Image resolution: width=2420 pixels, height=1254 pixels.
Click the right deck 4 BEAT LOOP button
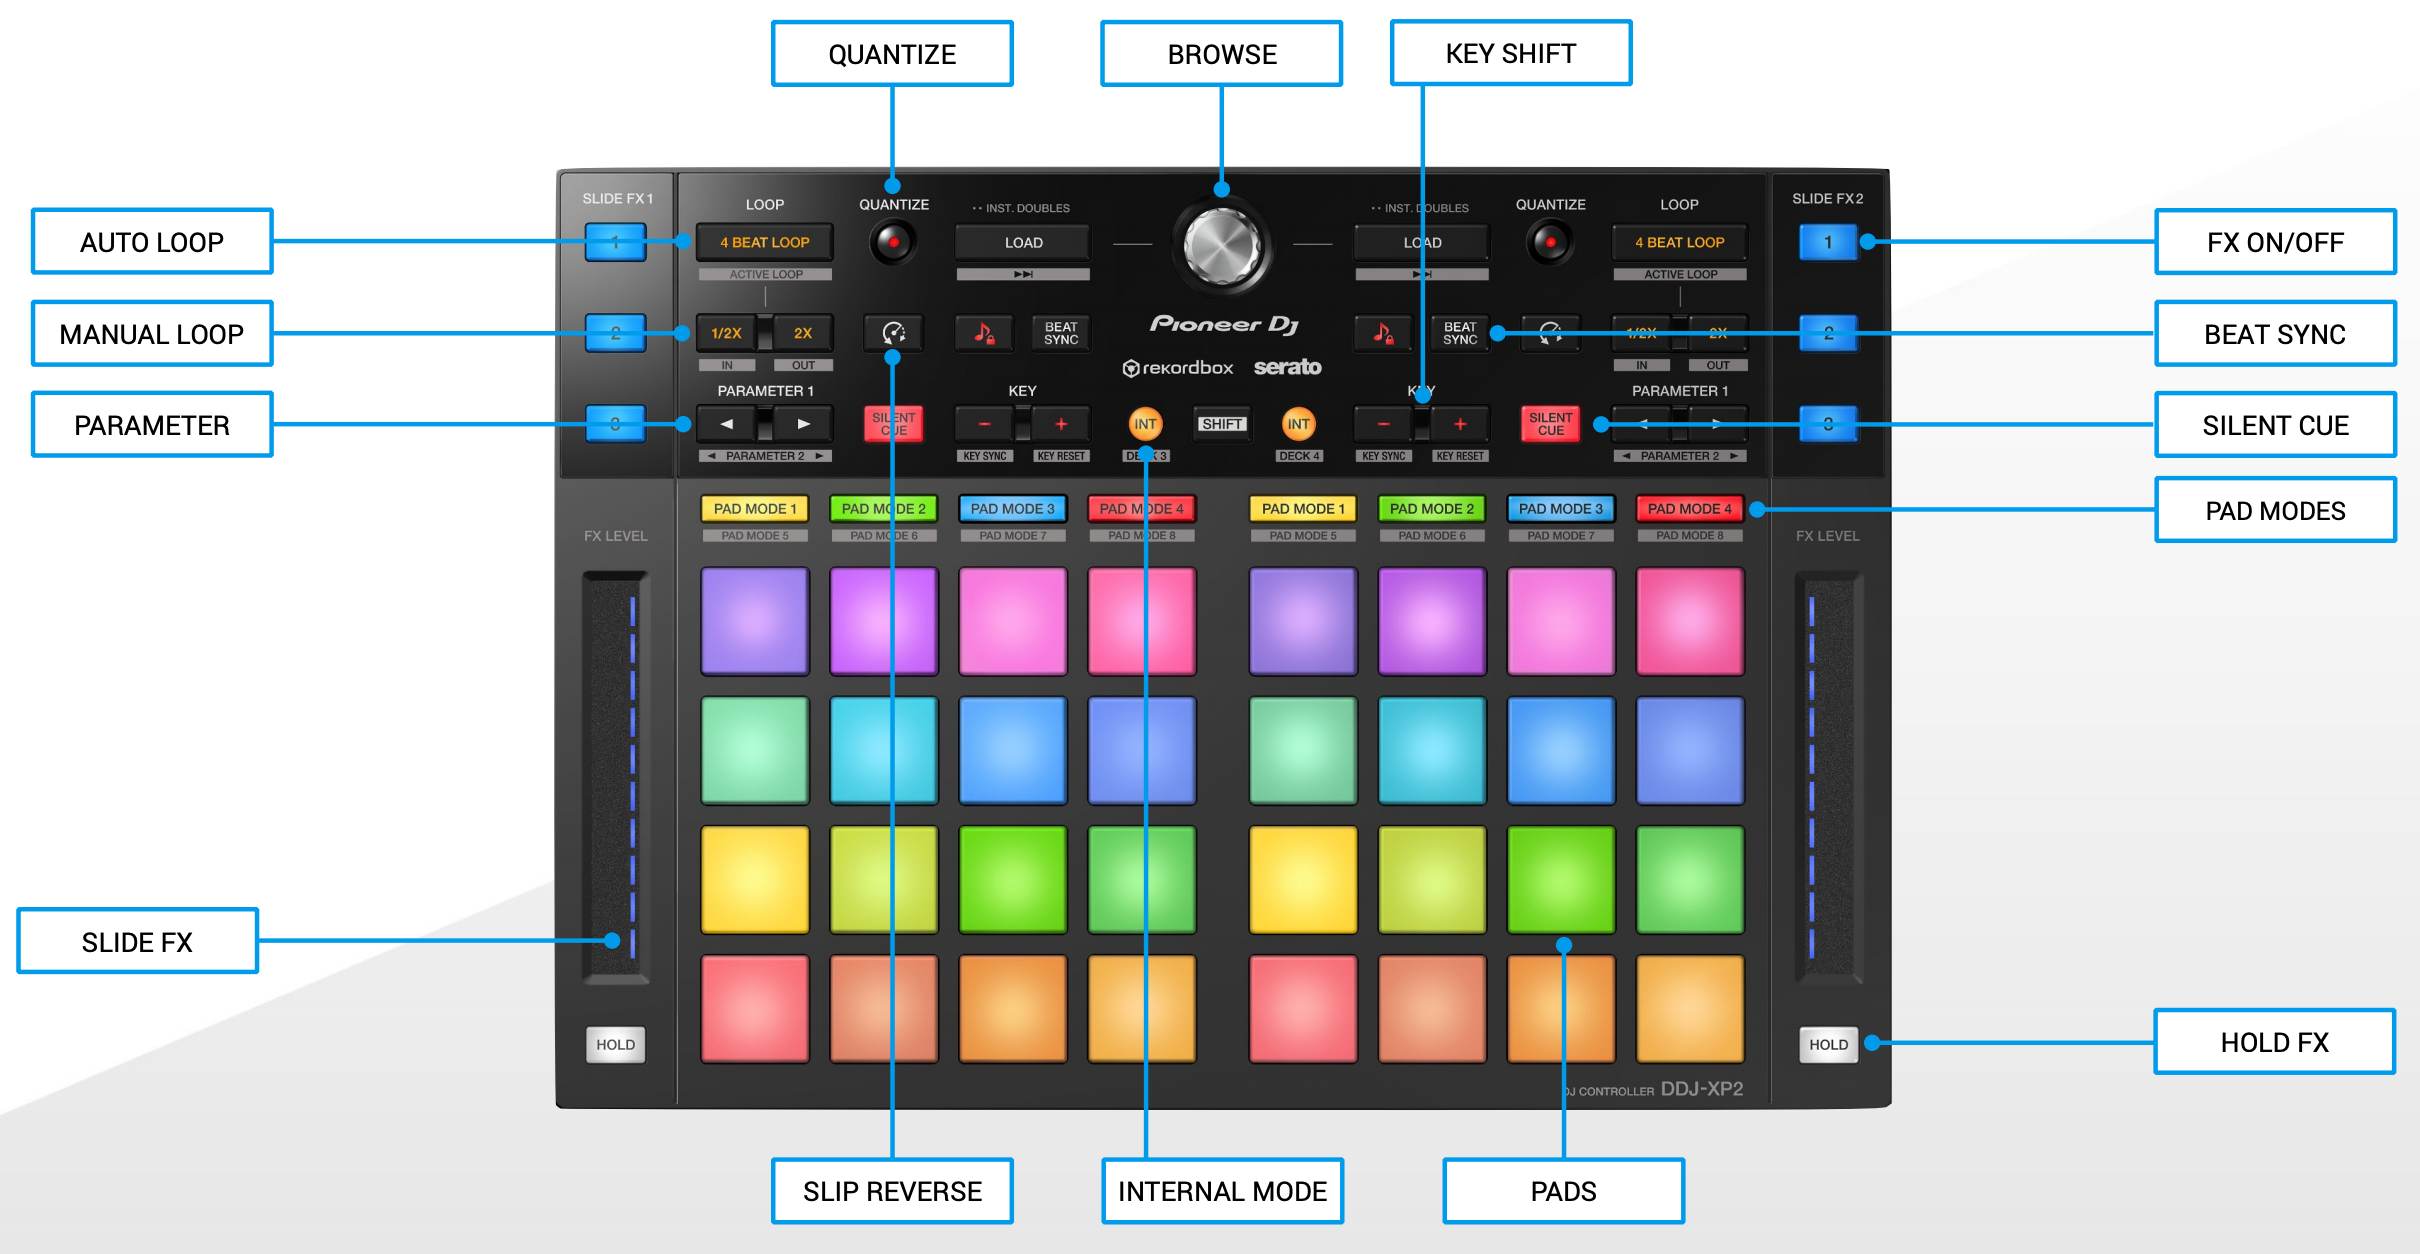(x=1680, y=242)
